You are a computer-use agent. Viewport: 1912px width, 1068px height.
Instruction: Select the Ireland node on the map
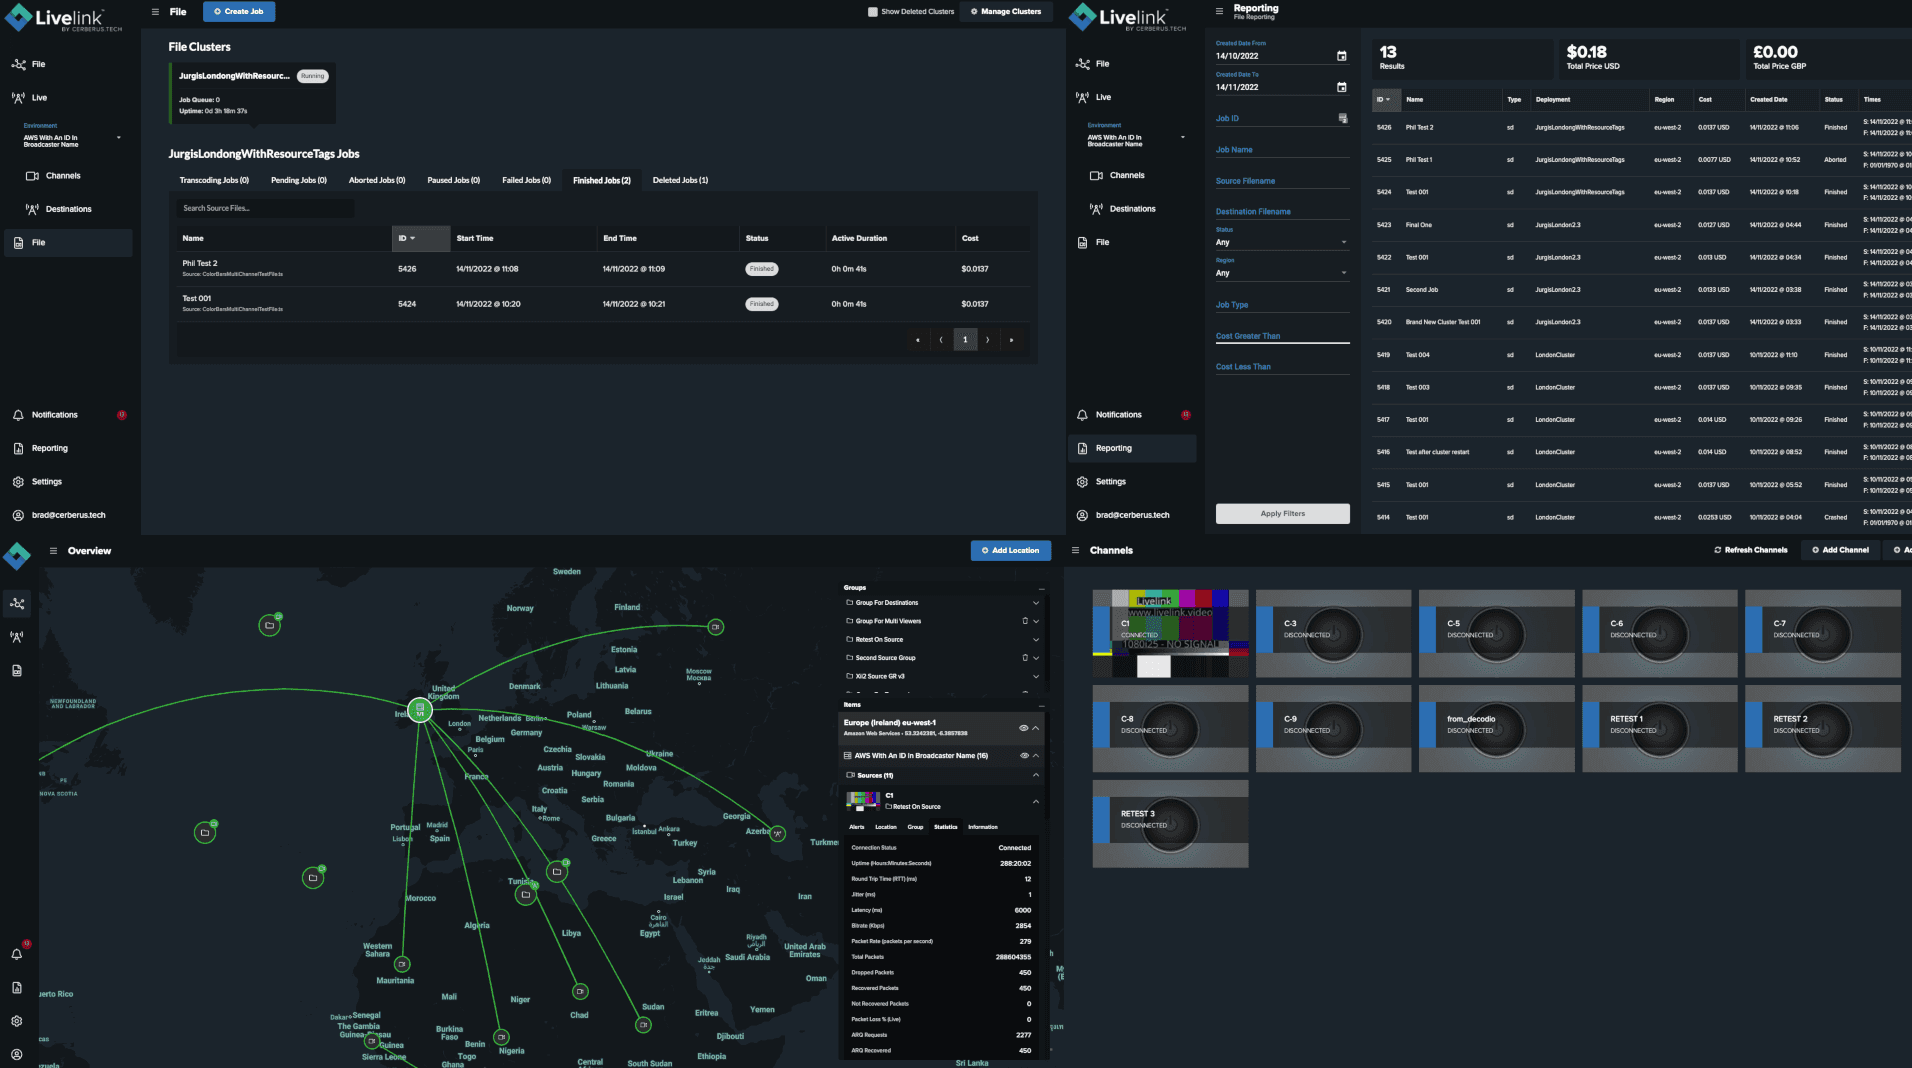[420, 710]
